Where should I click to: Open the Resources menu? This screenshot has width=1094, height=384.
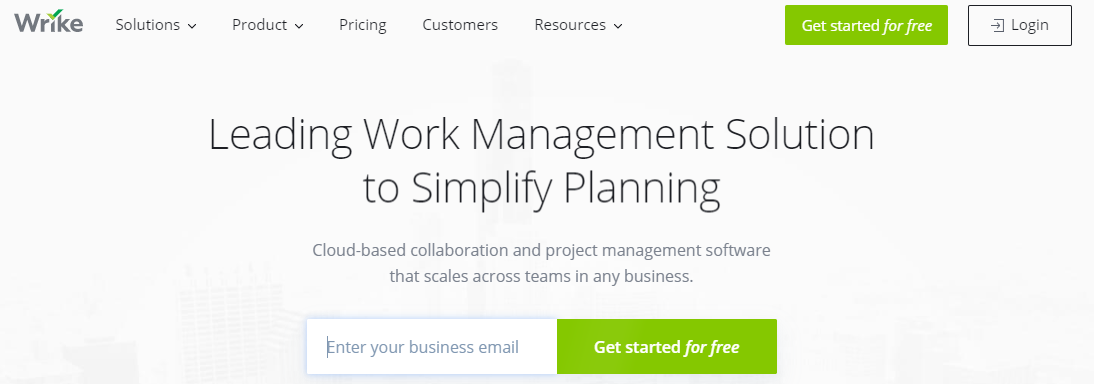(x=578, y=25)
